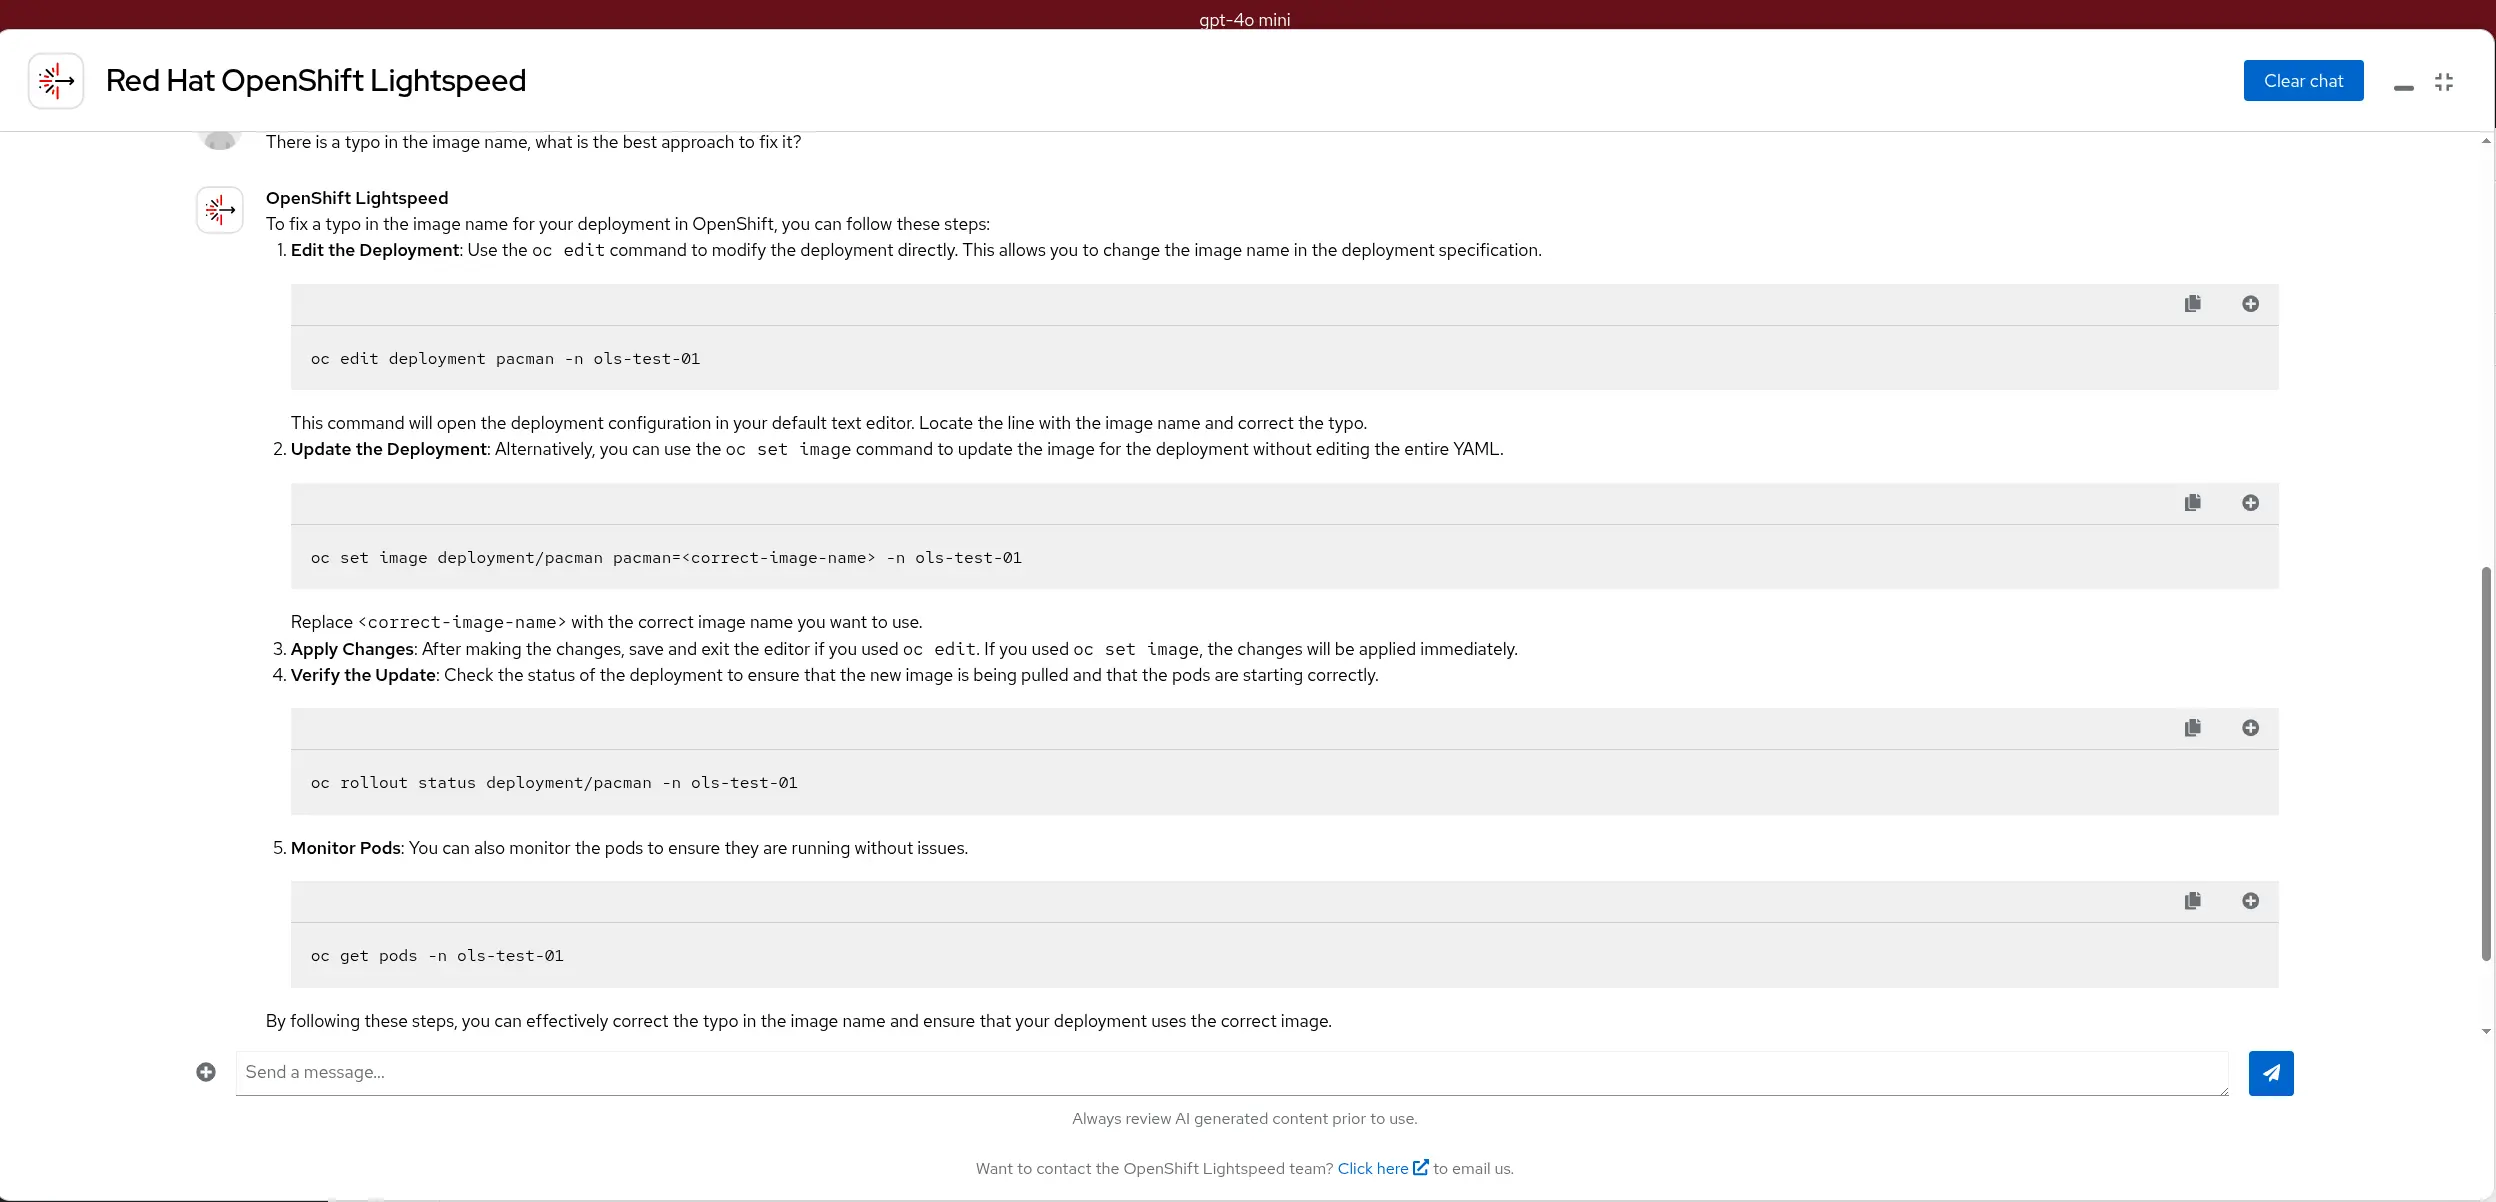
Task: Click plus icon on oc get pods block
Action: coord(2250,901)
